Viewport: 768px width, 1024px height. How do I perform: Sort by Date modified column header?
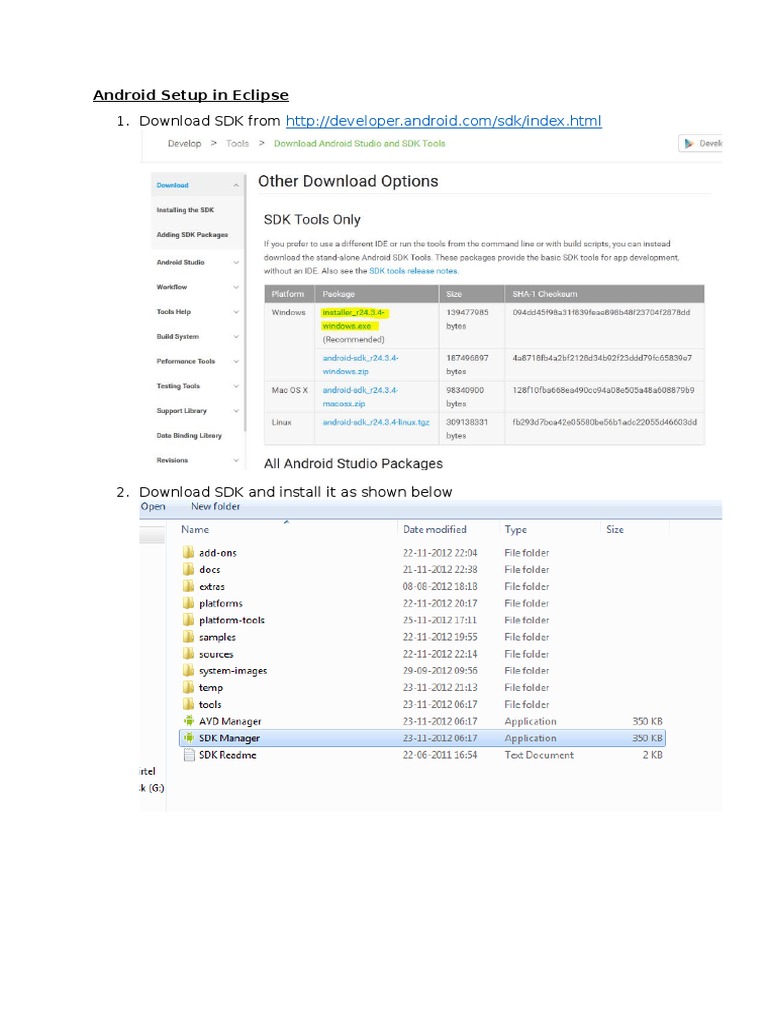(x=435, y=530)
